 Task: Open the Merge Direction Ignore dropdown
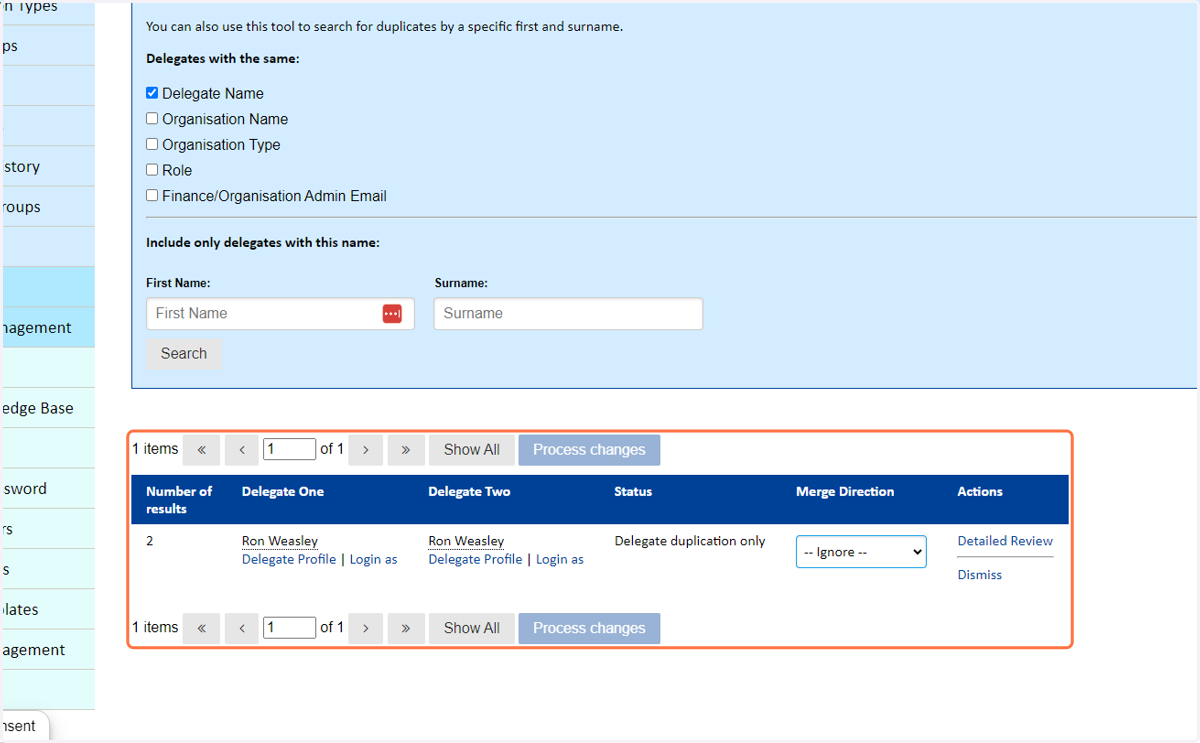coord(861,552)
